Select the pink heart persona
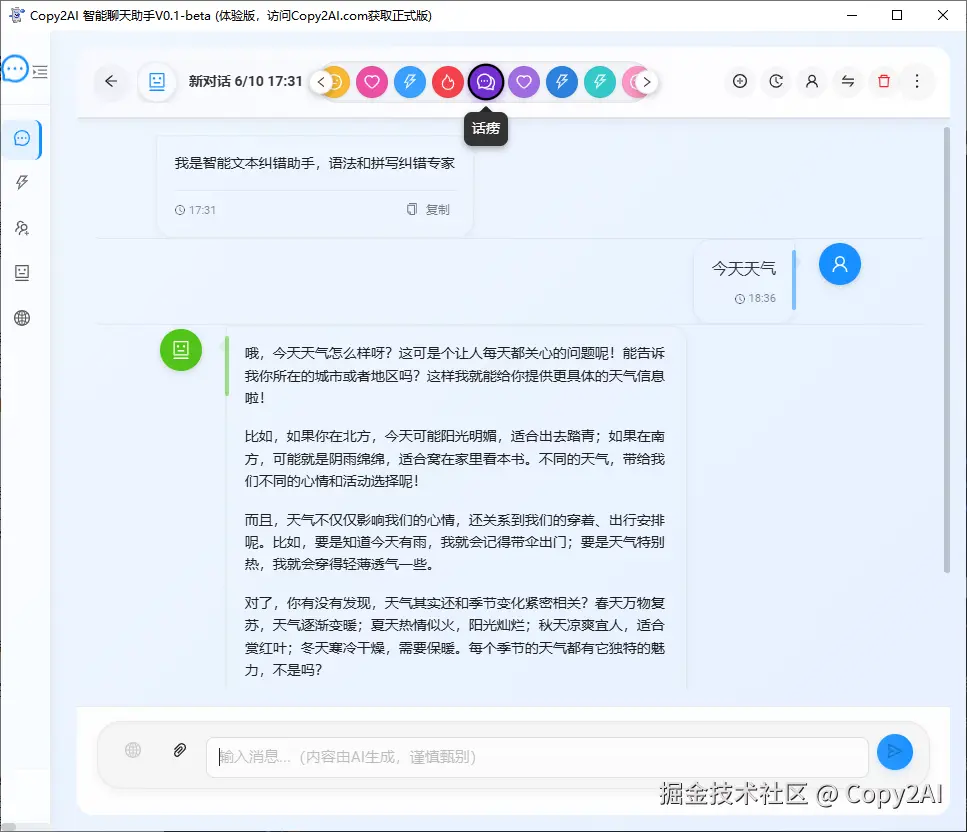The width and height of the screenshot is (967, 832). point(372,82)
